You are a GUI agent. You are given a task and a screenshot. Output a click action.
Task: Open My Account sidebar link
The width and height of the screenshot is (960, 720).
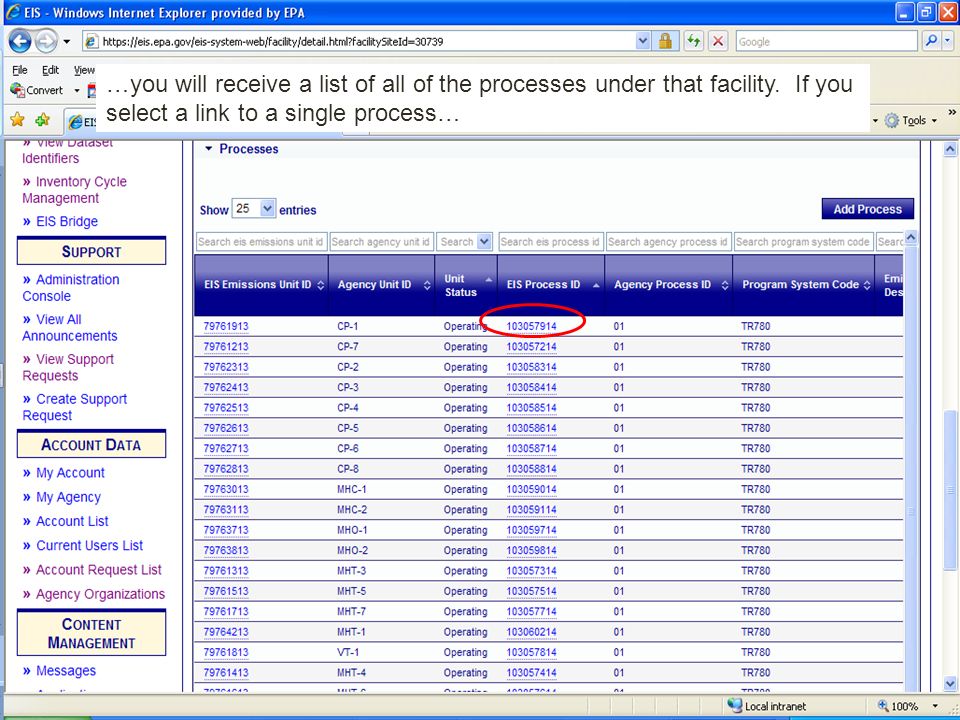pos(70,473)
